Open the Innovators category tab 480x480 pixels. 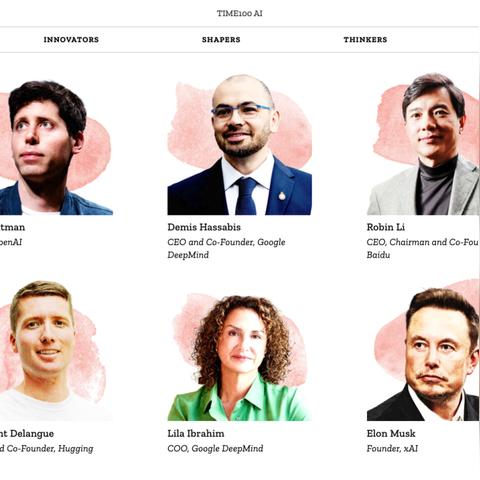pos(71,39)
